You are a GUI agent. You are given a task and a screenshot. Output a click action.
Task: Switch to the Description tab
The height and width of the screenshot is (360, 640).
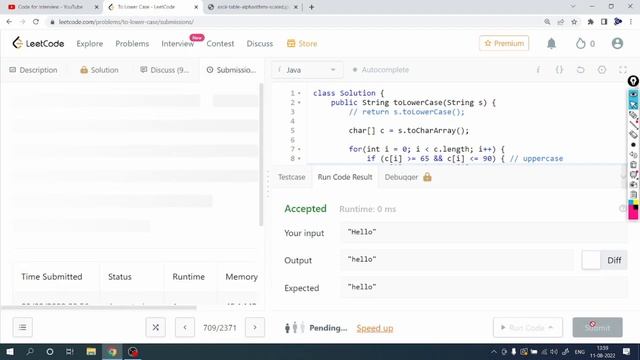33,70
